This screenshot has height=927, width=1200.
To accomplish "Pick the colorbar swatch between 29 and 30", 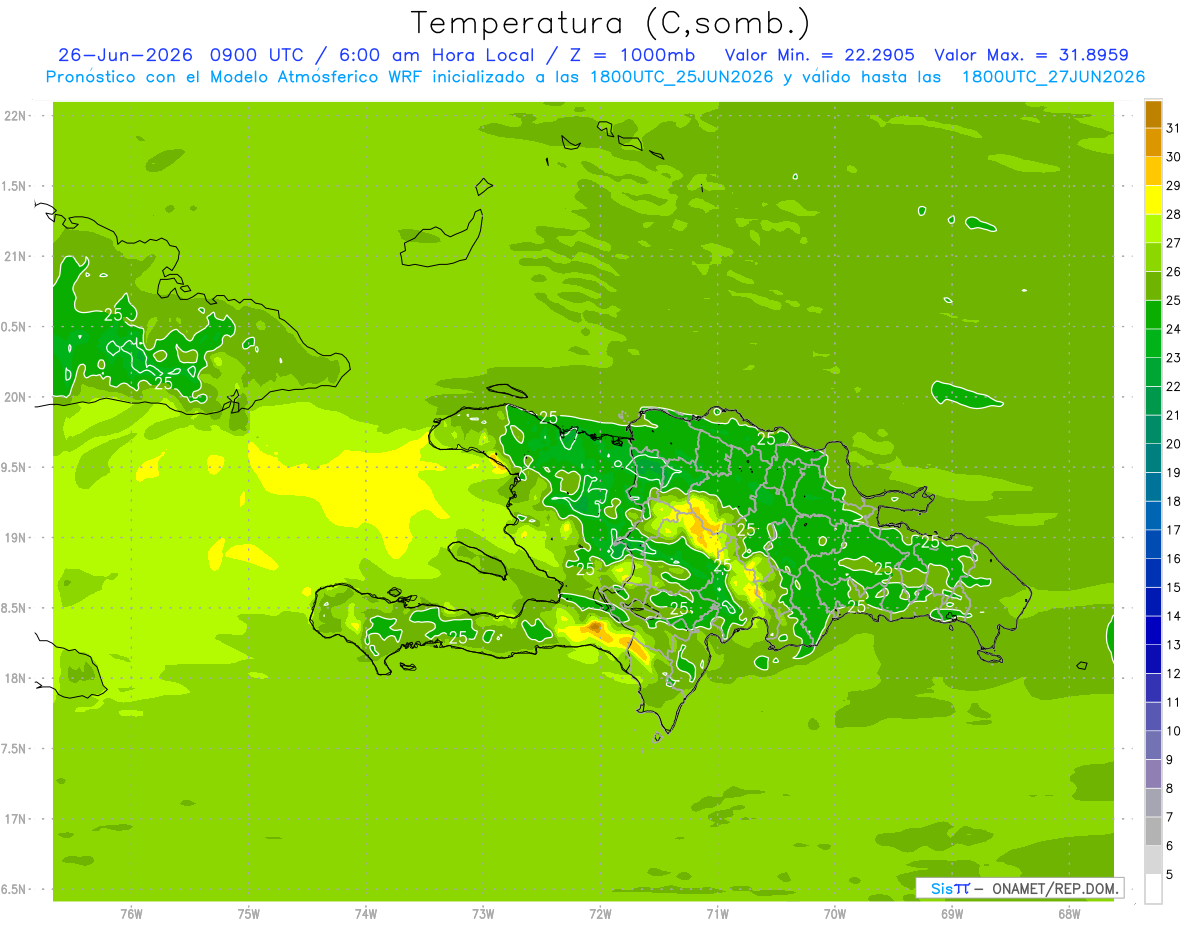I will 1153,171.
